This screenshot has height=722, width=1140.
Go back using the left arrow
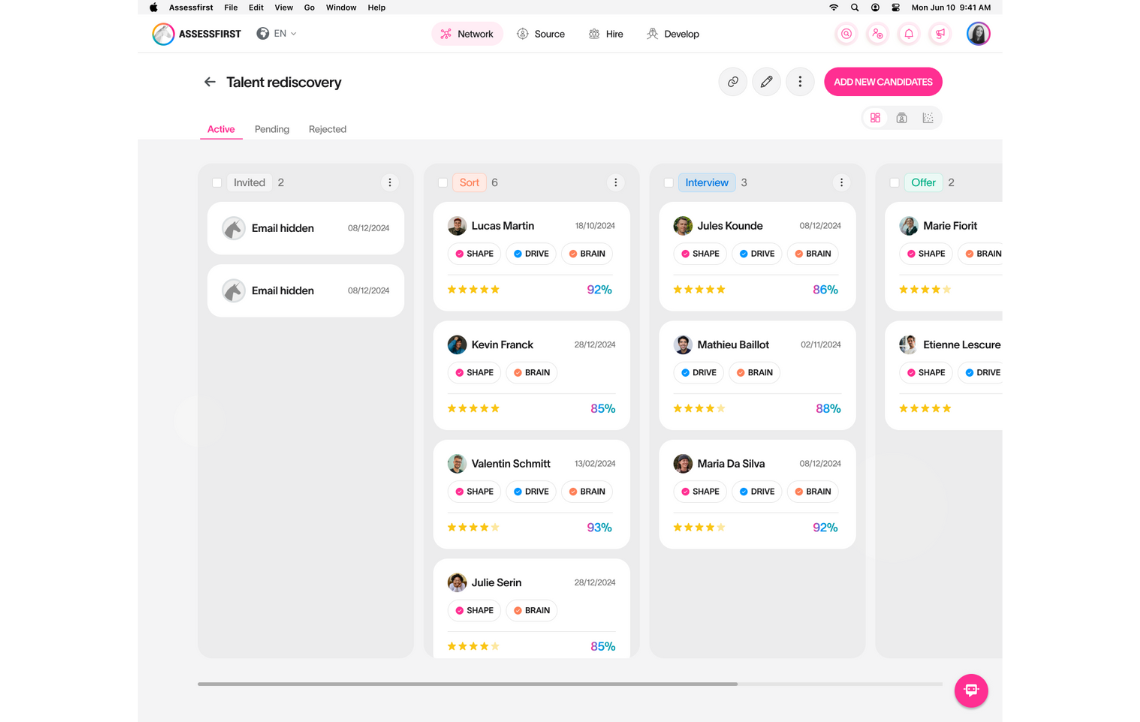point(210,82)
